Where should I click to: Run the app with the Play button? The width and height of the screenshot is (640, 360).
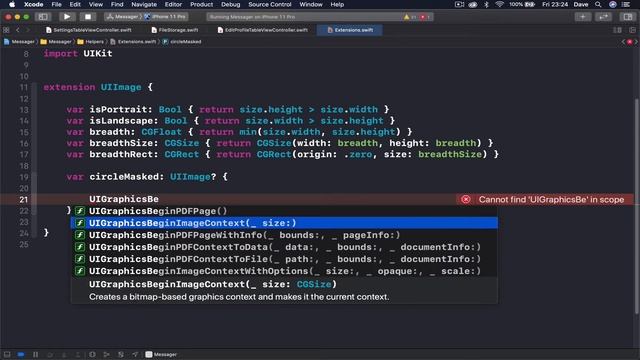click(67, 17)
